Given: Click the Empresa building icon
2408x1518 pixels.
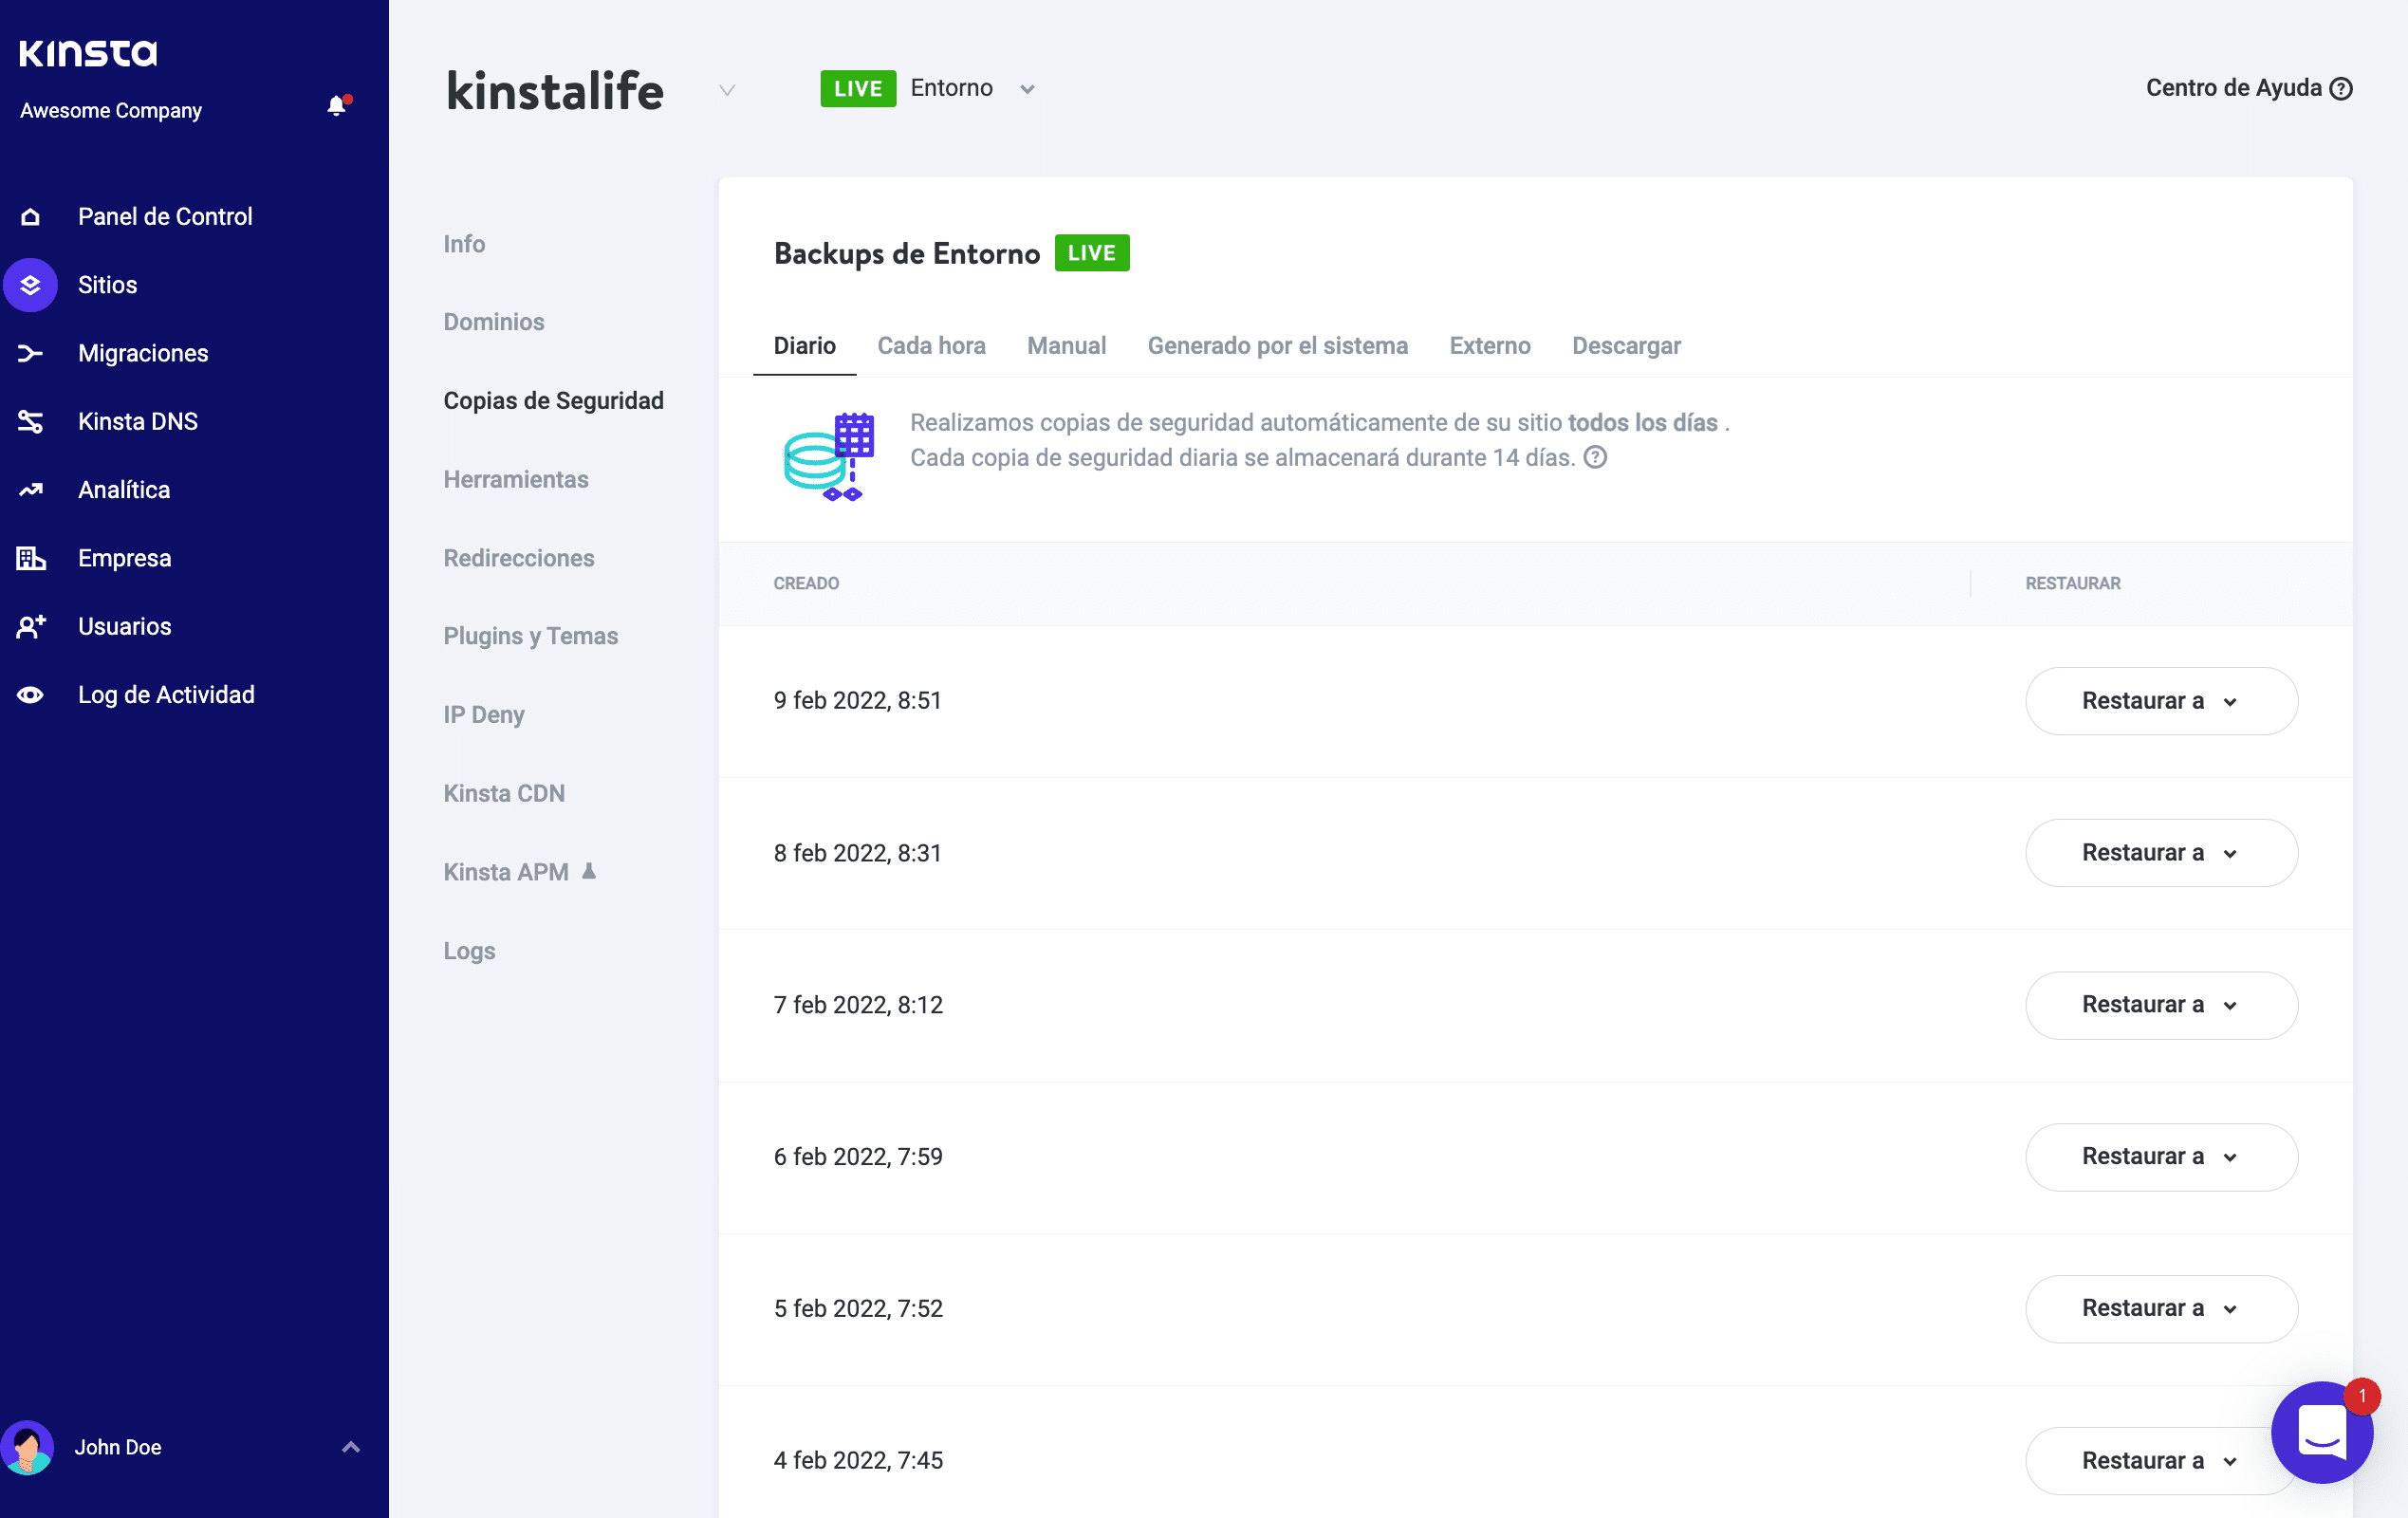Looking at the screenshot, I should click(31, 558).
